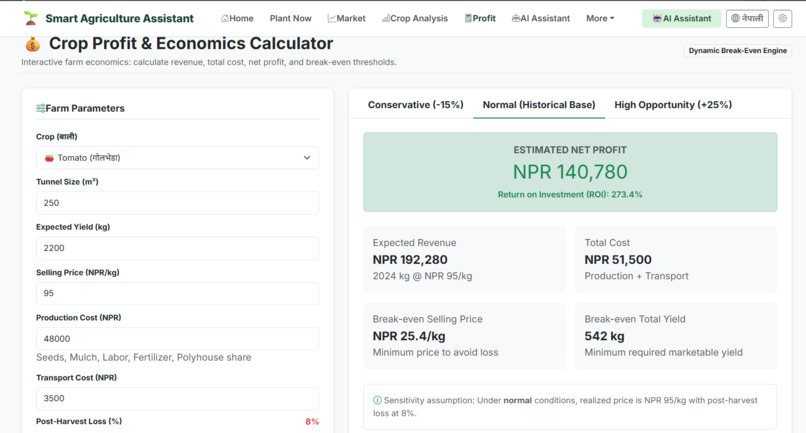Click the NPR 25.4/kg break-even price
806x433 pixels.
coord(409,336)
